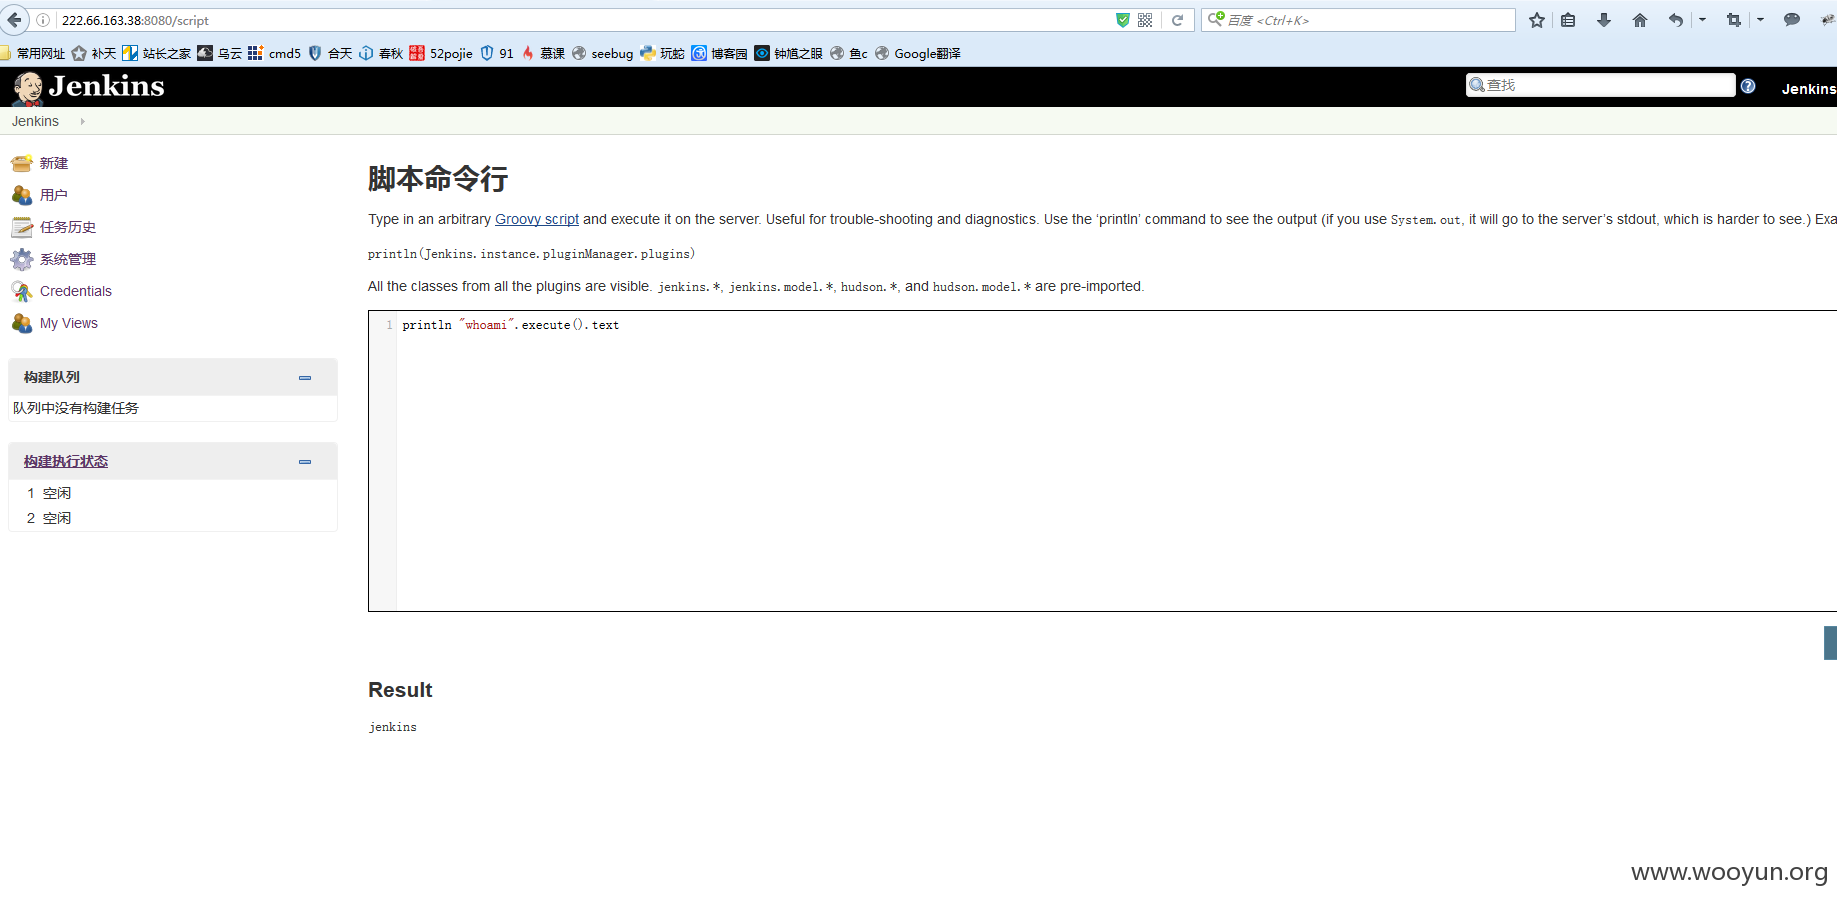
Task: Open the Google翻译 bookmark
Action: tap(918, 53)
